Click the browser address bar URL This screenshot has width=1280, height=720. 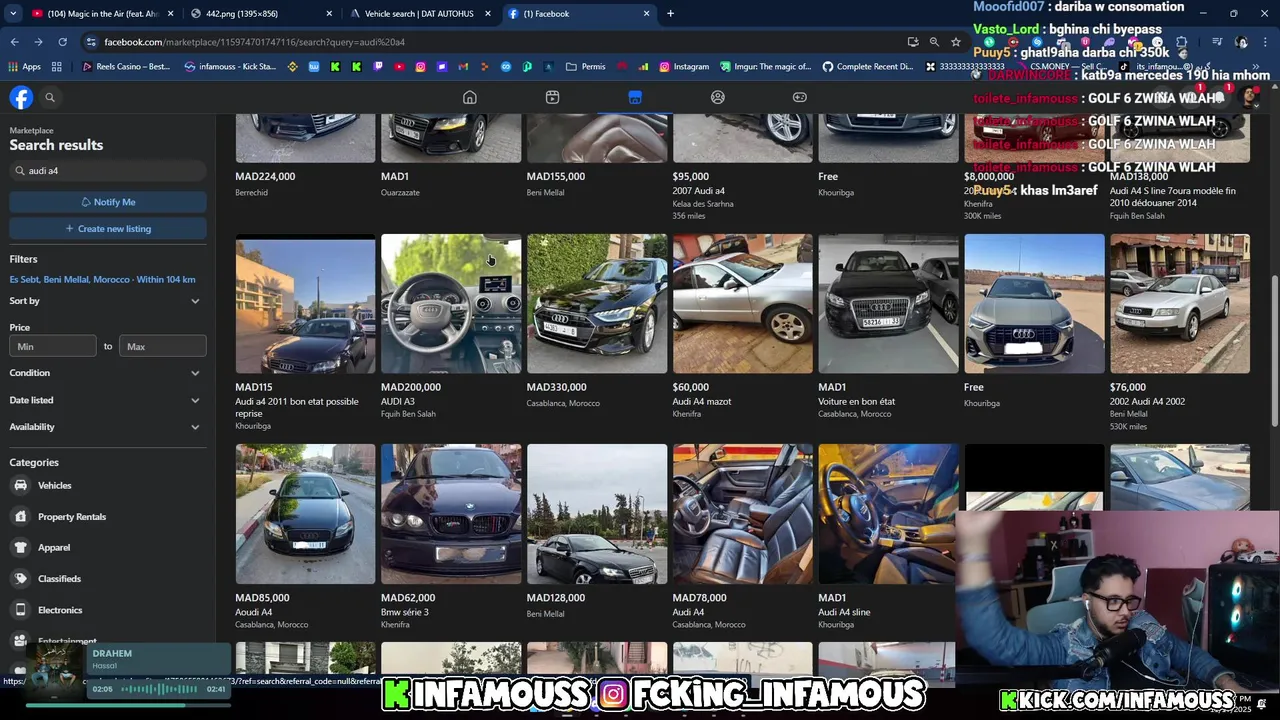[254, 42]
